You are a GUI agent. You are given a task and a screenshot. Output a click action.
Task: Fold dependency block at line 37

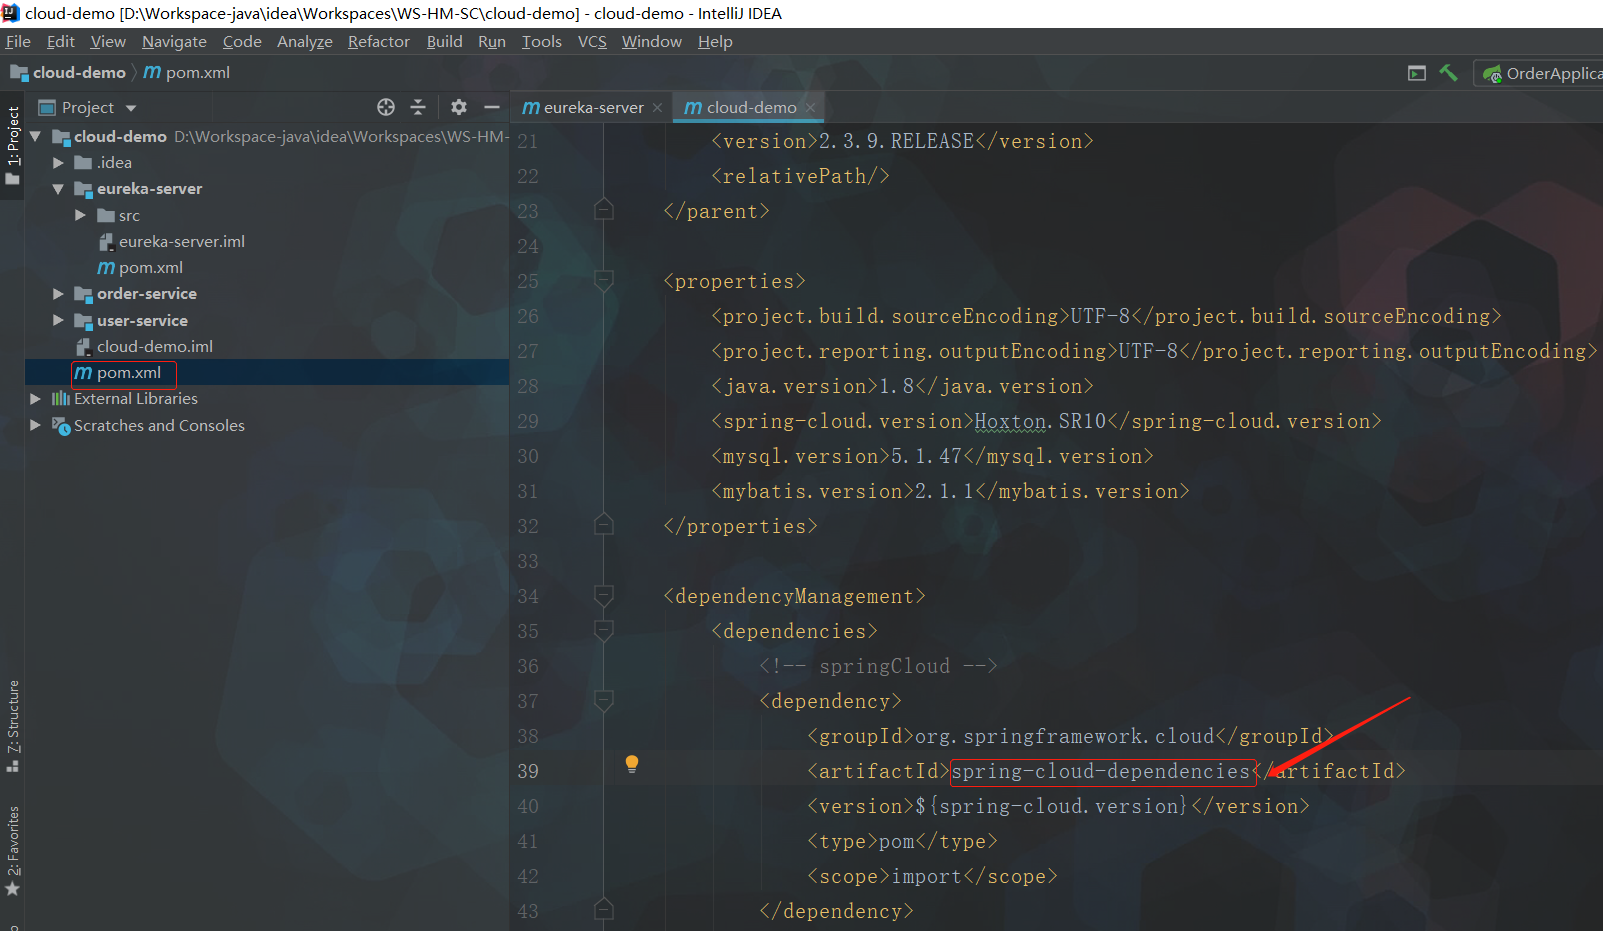pos(603,701)
